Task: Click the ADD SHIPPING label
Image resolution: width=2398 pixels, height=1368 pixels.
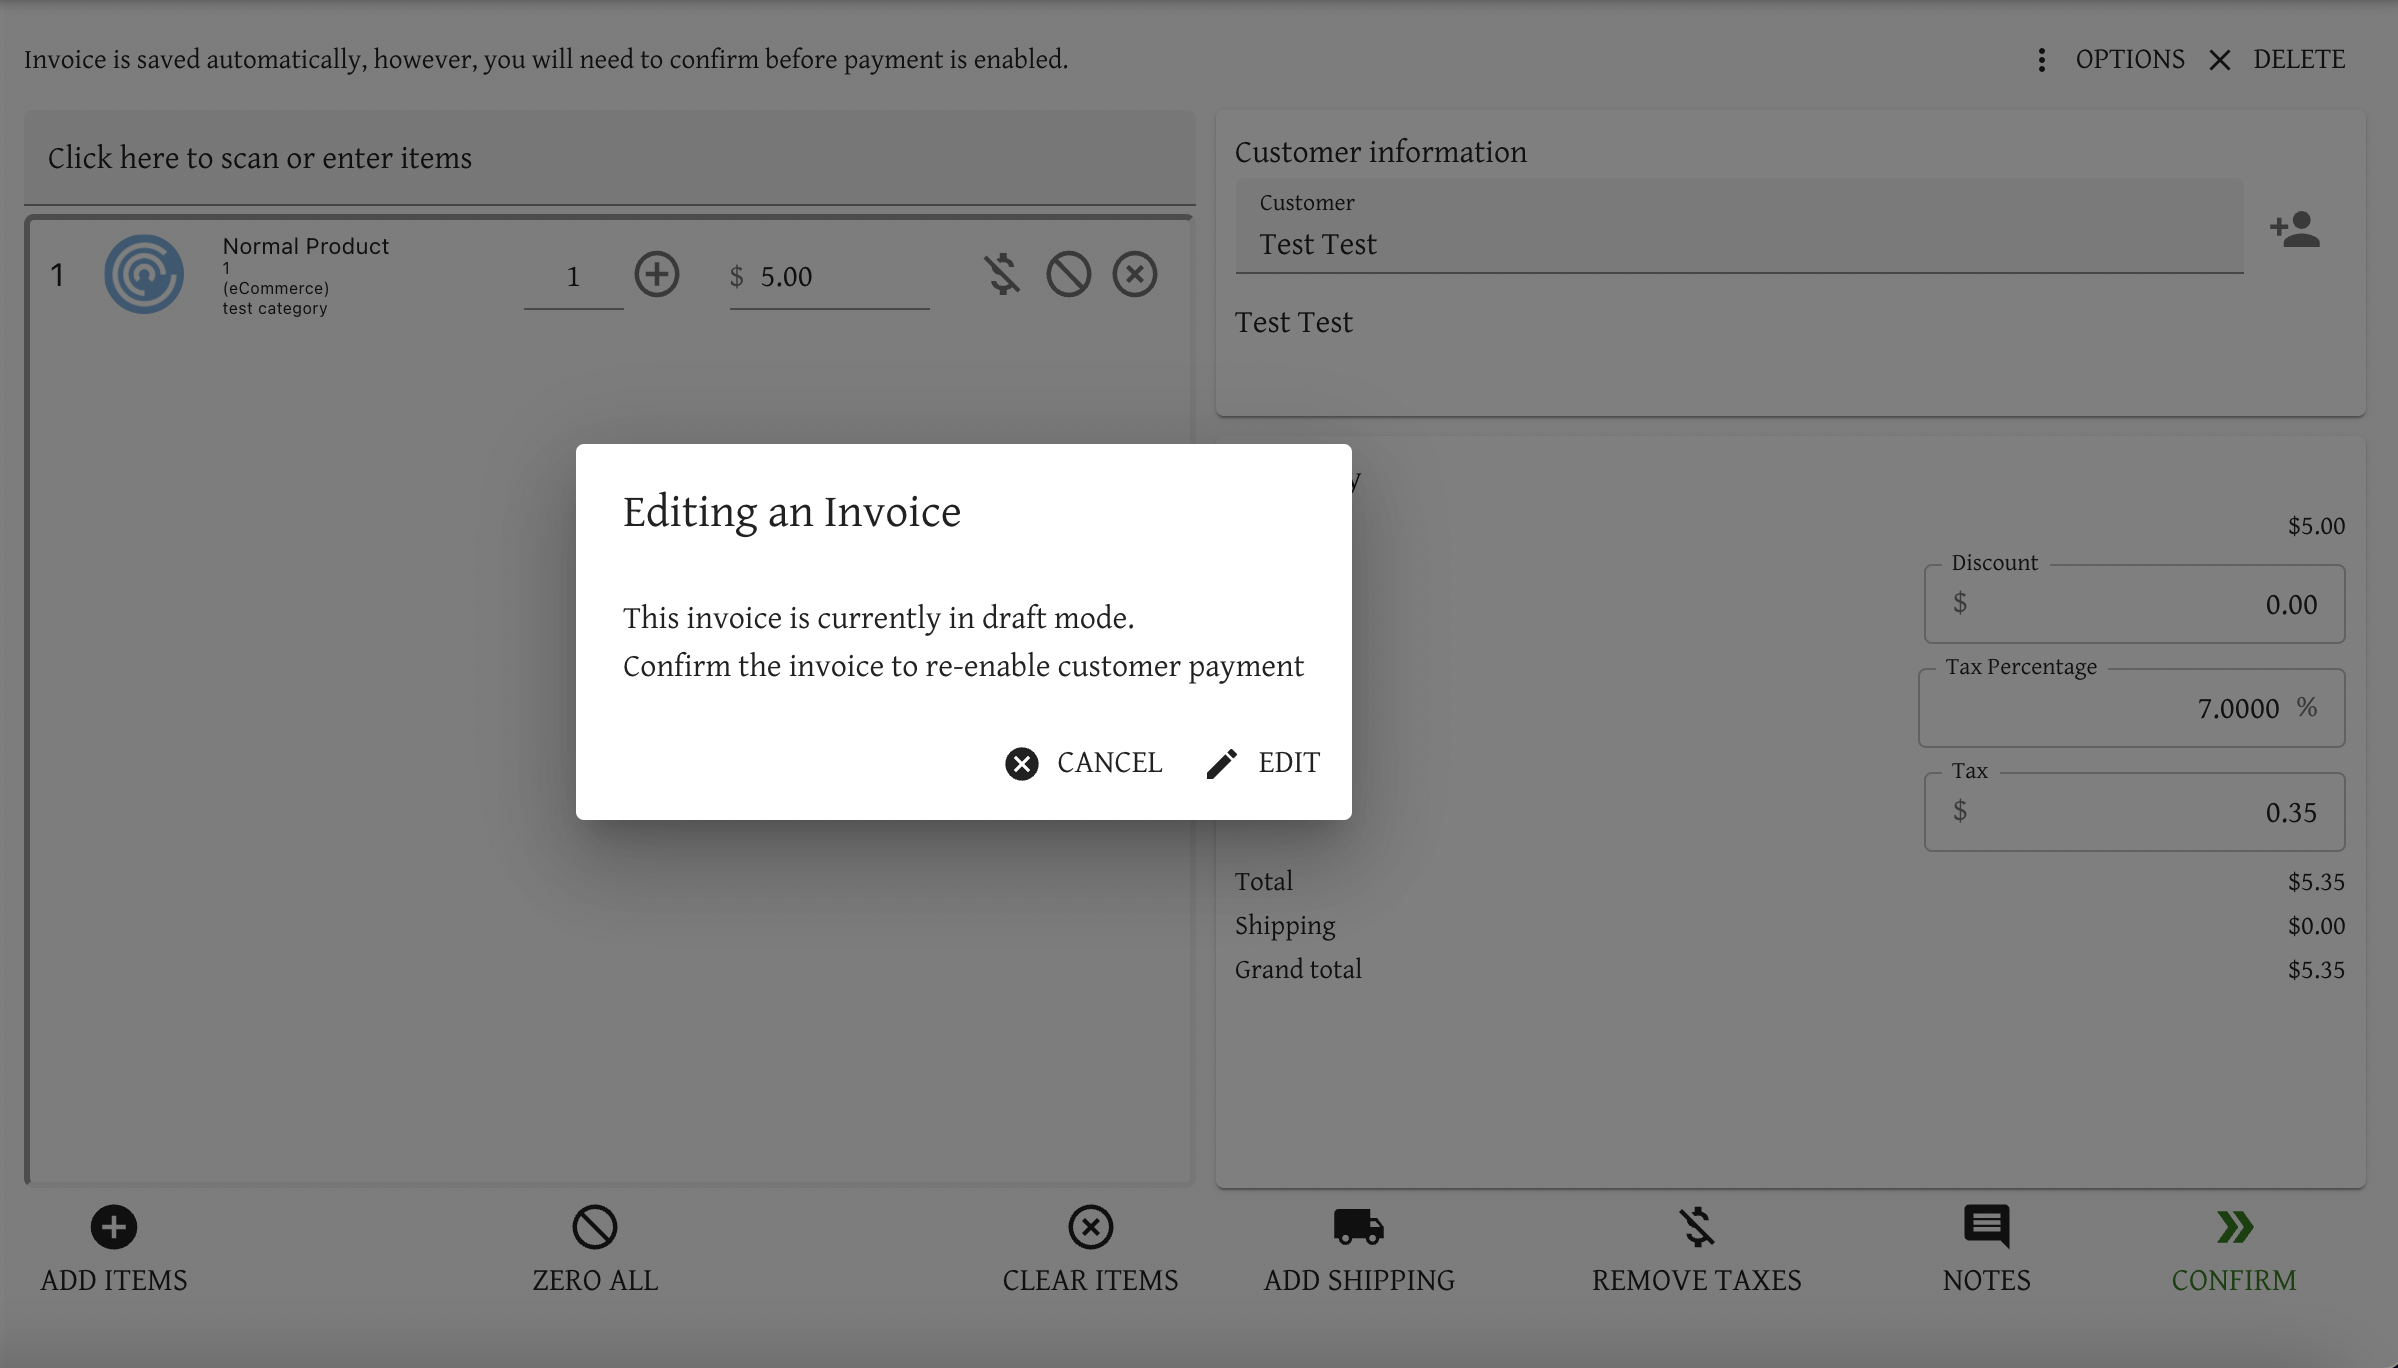Action: coord(1359,1281)
